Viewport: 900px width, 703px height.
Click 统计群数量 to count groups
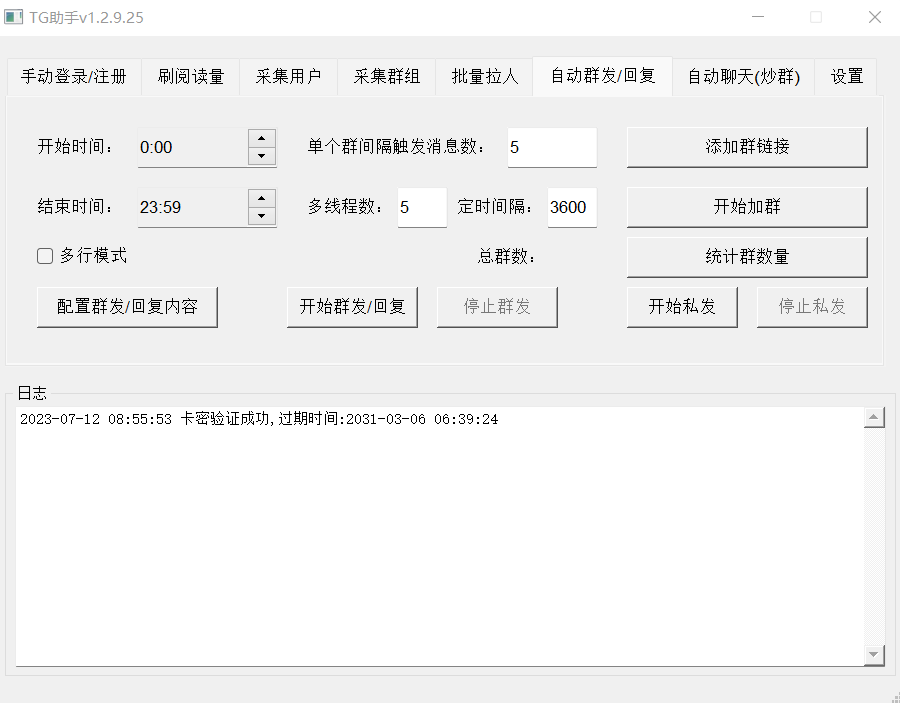click(x=746, y=257)
